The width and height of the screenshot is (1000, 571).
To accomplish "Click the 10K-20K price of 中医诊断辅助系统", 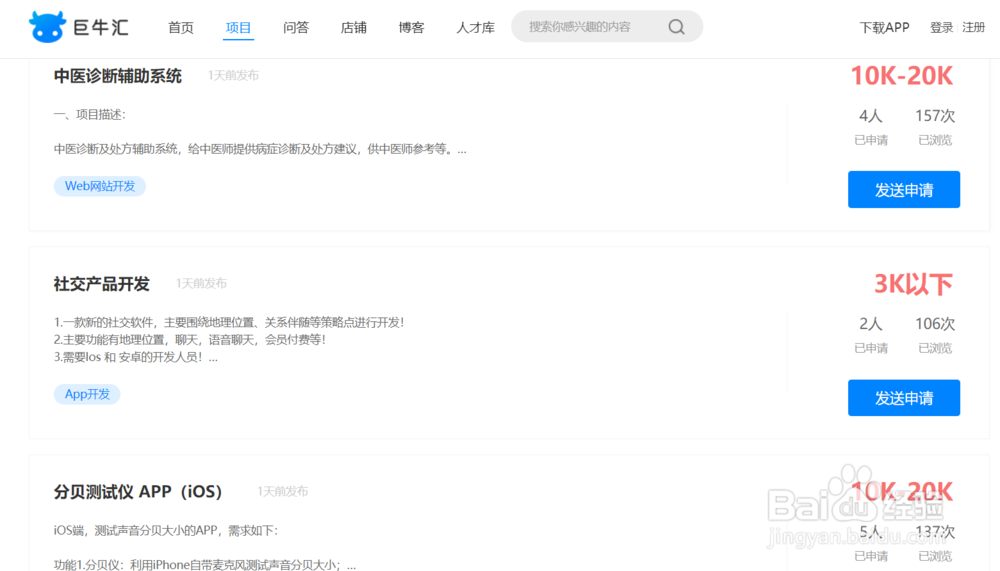I will pos(902,76).
